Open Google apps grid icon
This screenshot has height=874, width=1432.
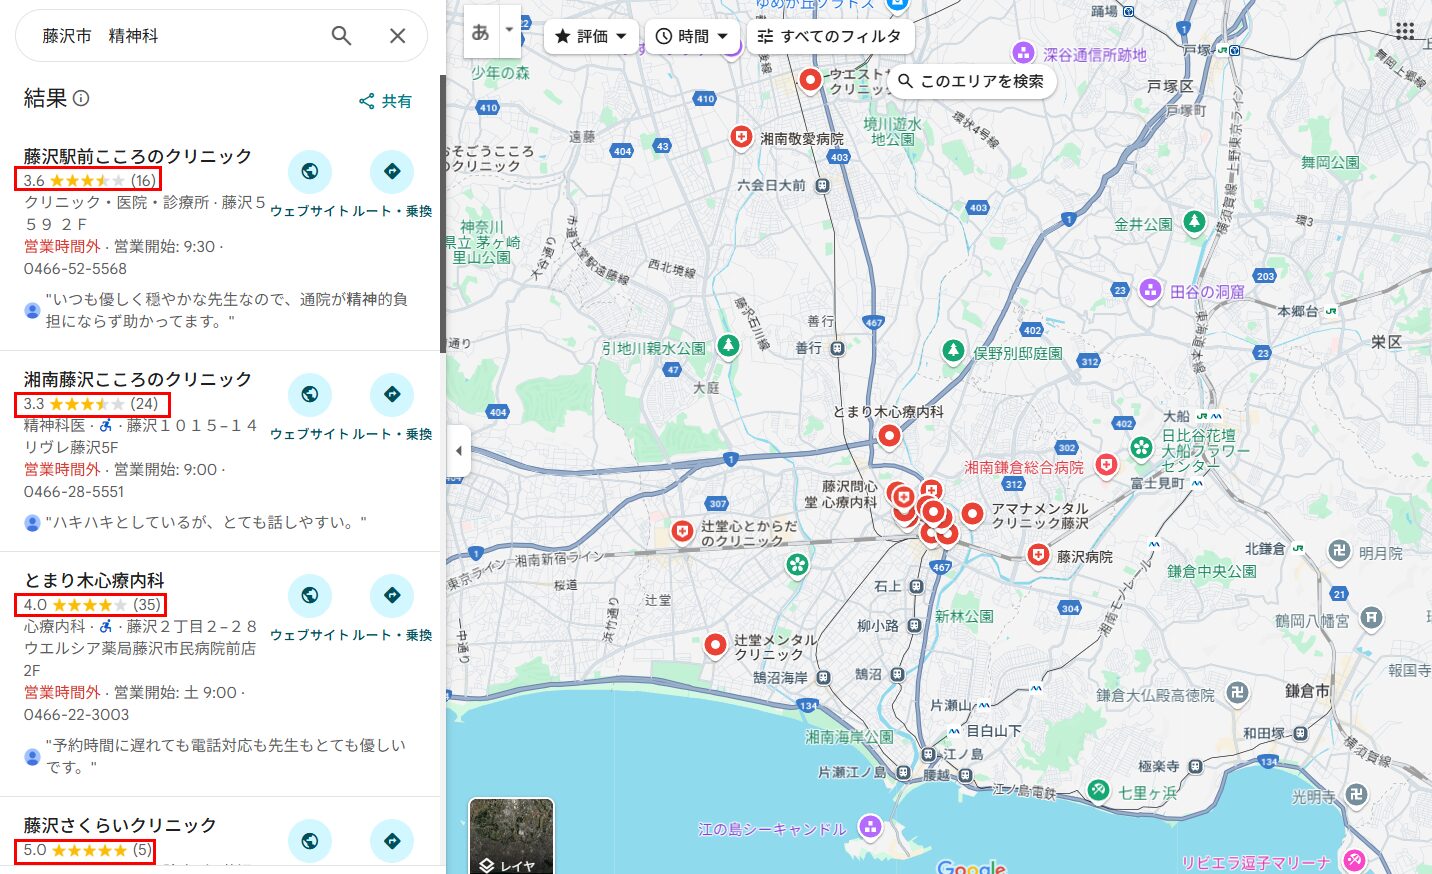click(1405, 31)
